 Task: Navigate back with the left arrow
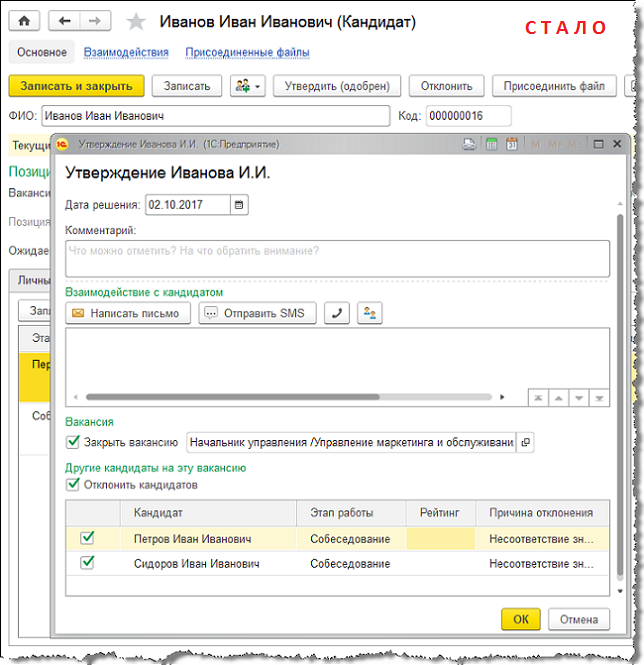(64, 21)
